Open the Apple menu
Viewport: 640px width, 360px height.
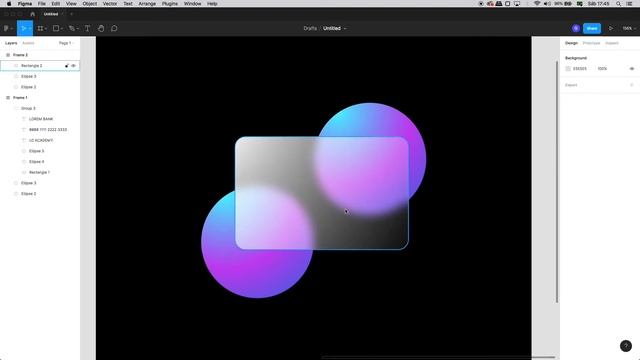click(x=9, y=4)
